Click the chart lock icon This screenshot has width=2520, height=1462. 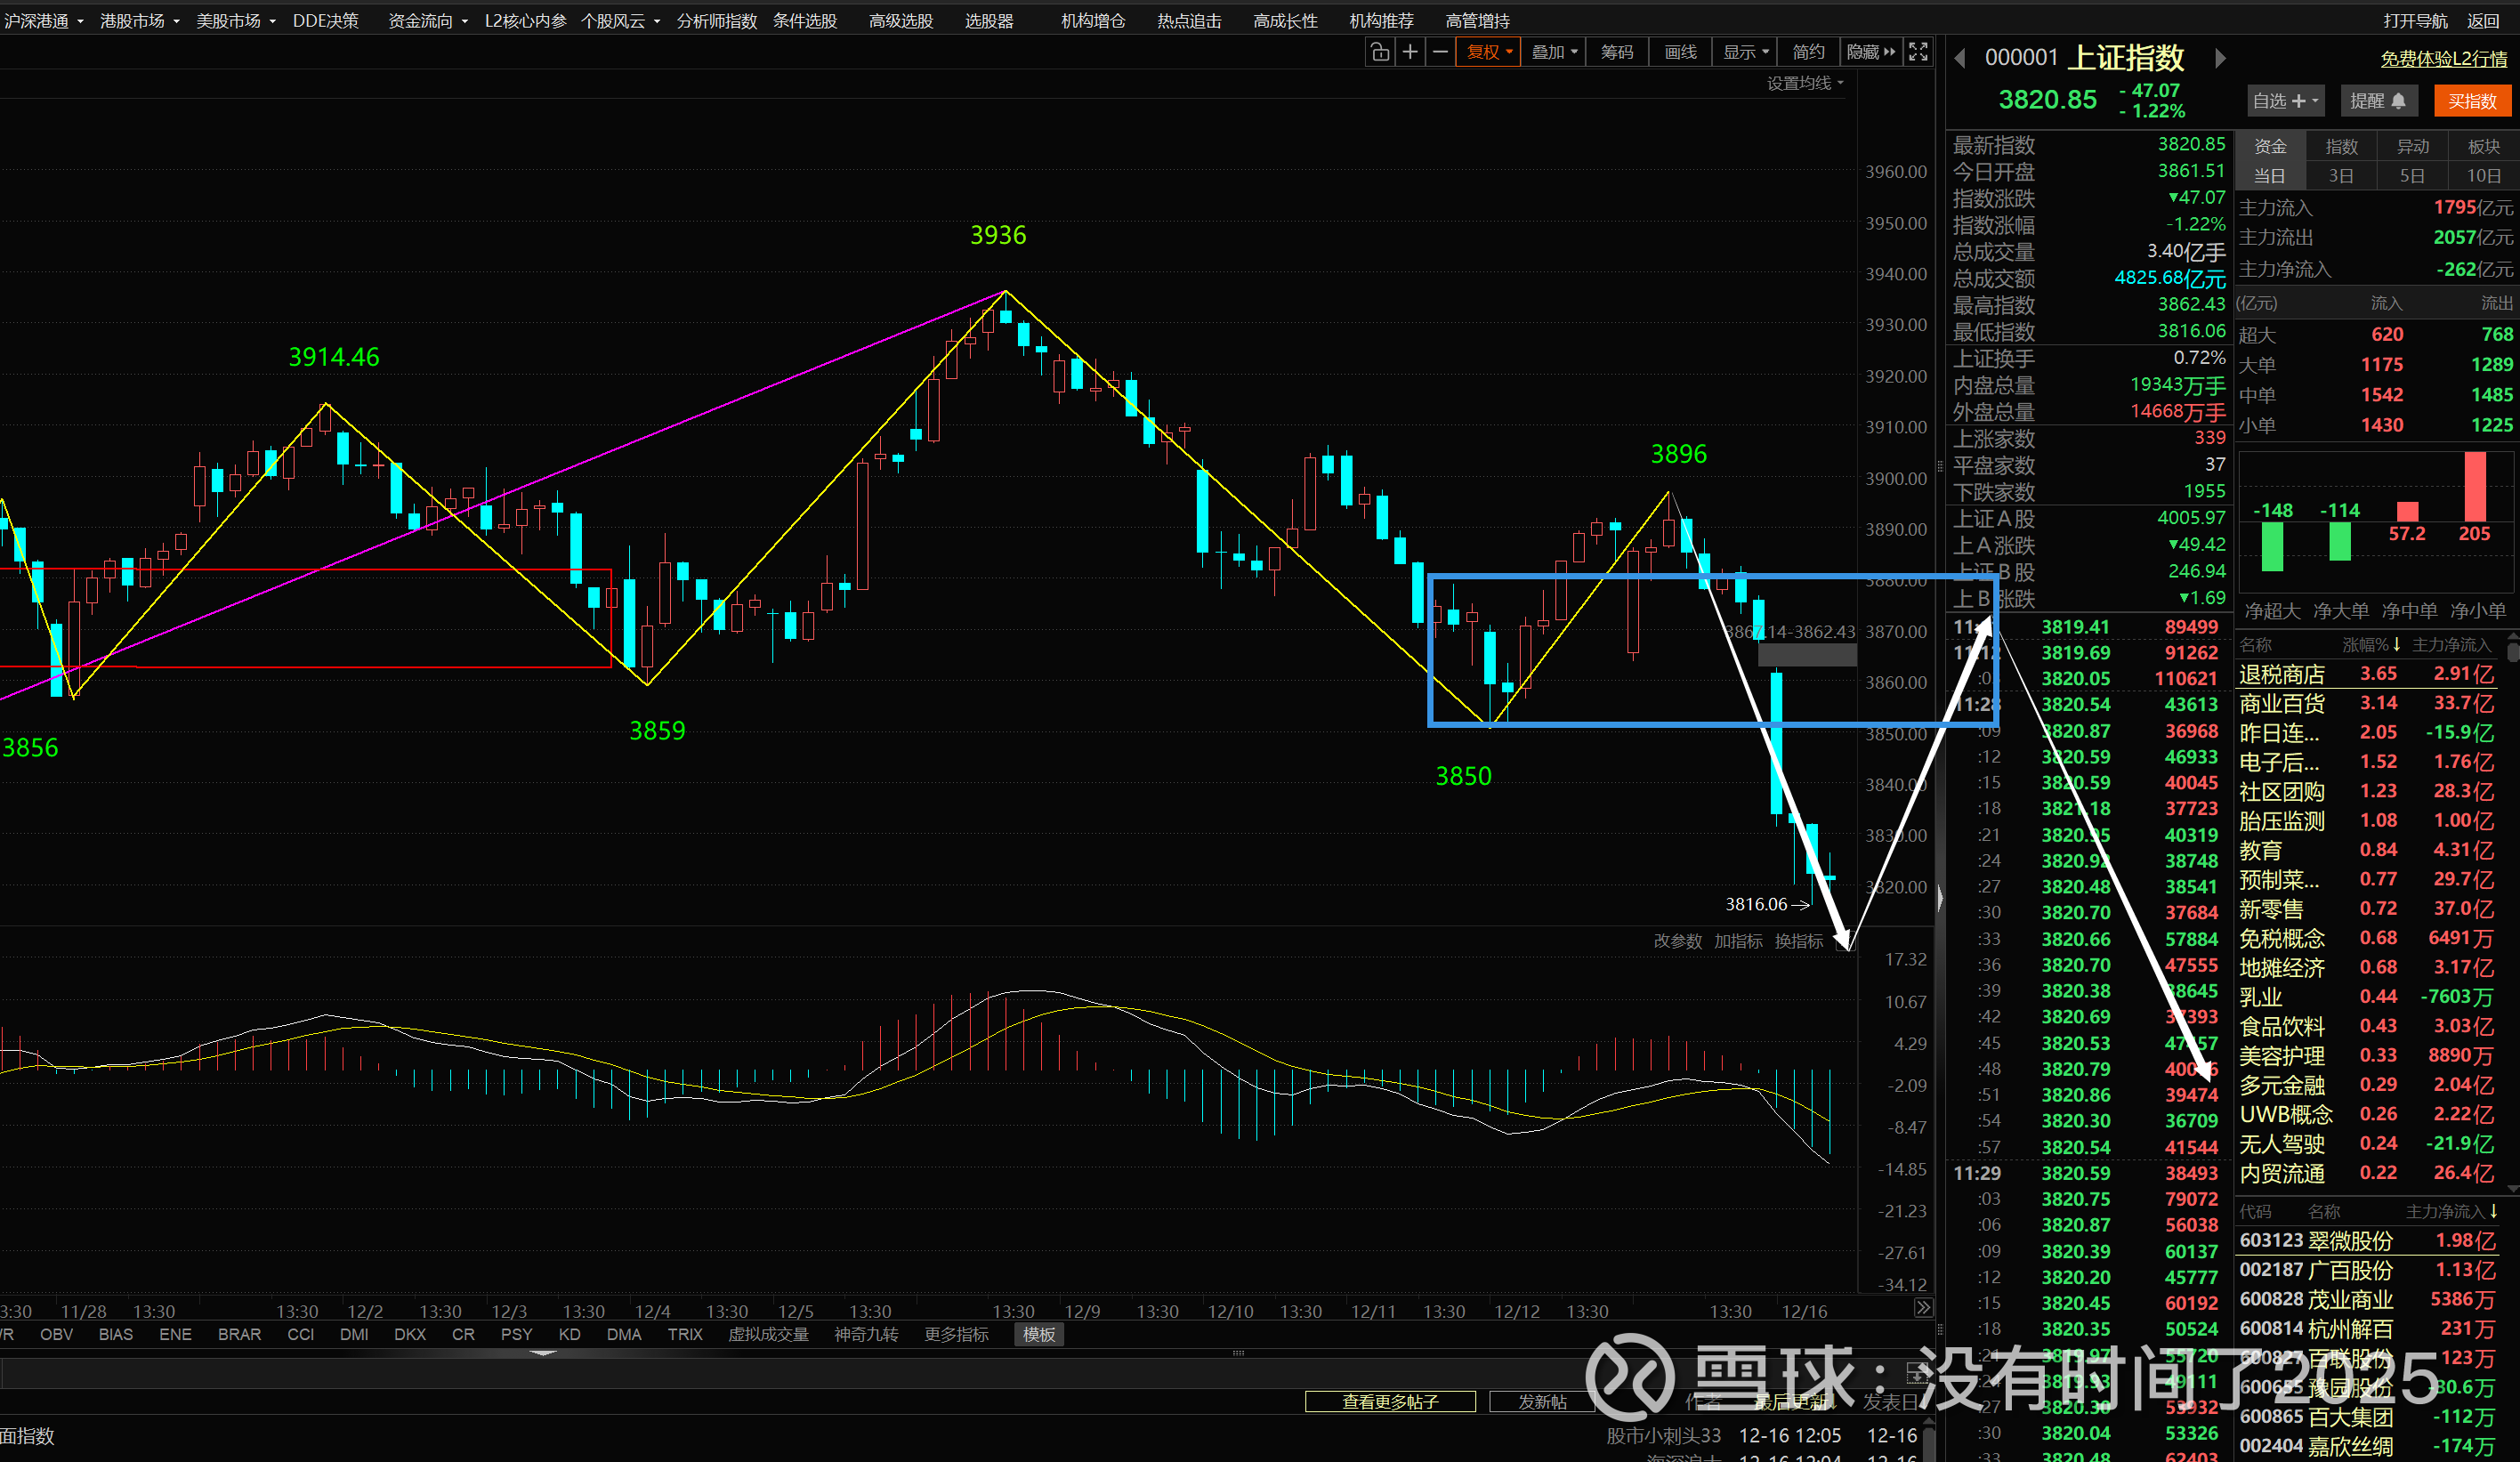[1380, 52]
